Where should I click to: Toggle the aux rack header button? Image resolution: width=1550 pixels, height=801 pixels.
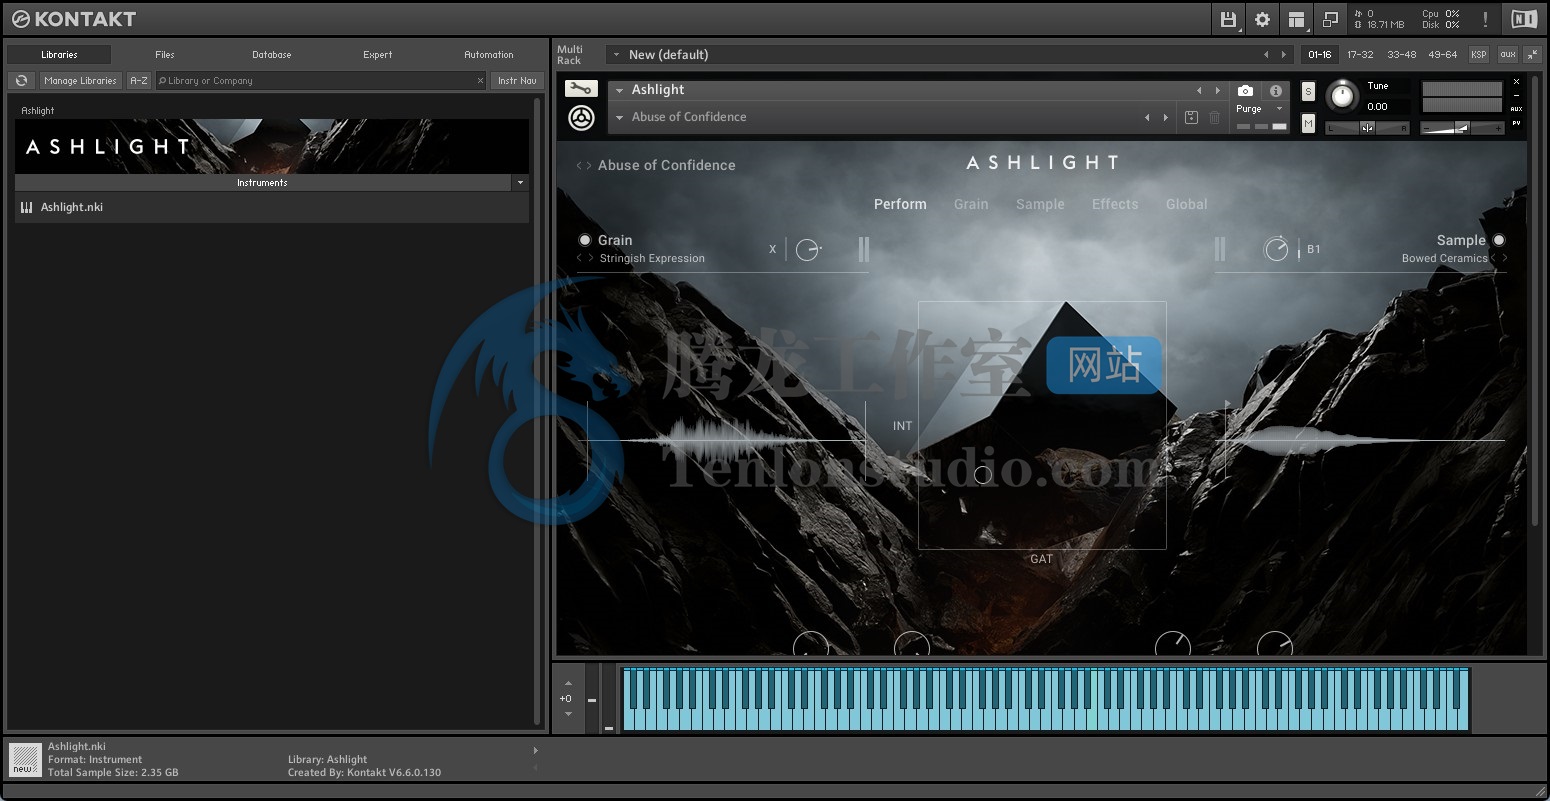[x=1507, y=54]
